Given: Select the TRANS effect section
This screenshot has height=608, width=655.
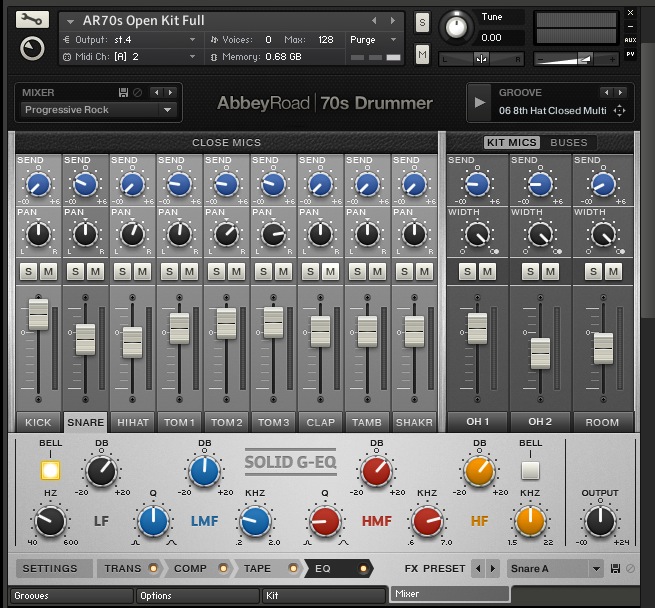Looking at the screenshot, I should (123, 568).
